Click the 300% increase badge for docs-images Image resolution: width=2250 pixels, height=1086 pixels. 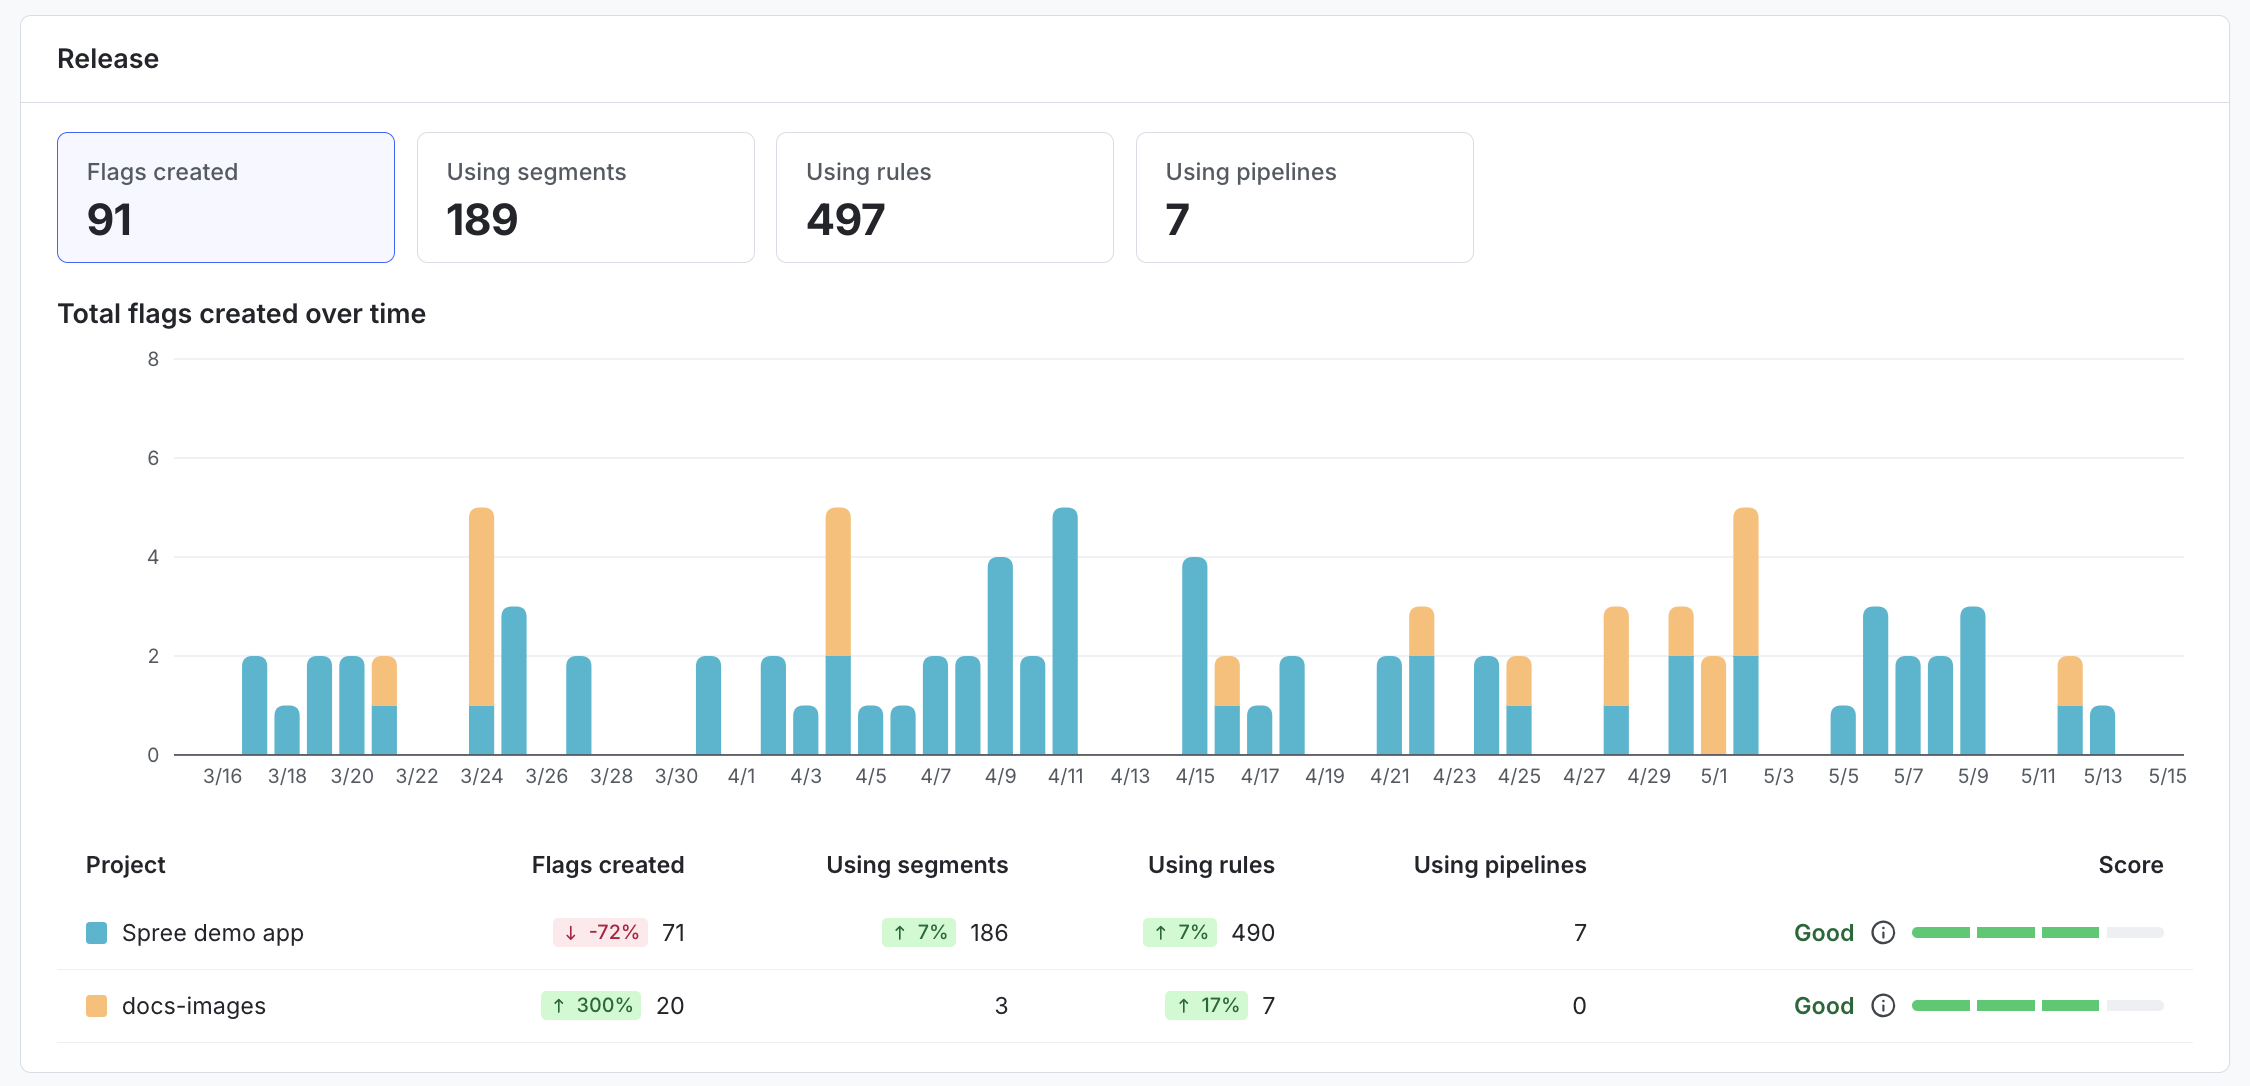[x=590, y=1005]
